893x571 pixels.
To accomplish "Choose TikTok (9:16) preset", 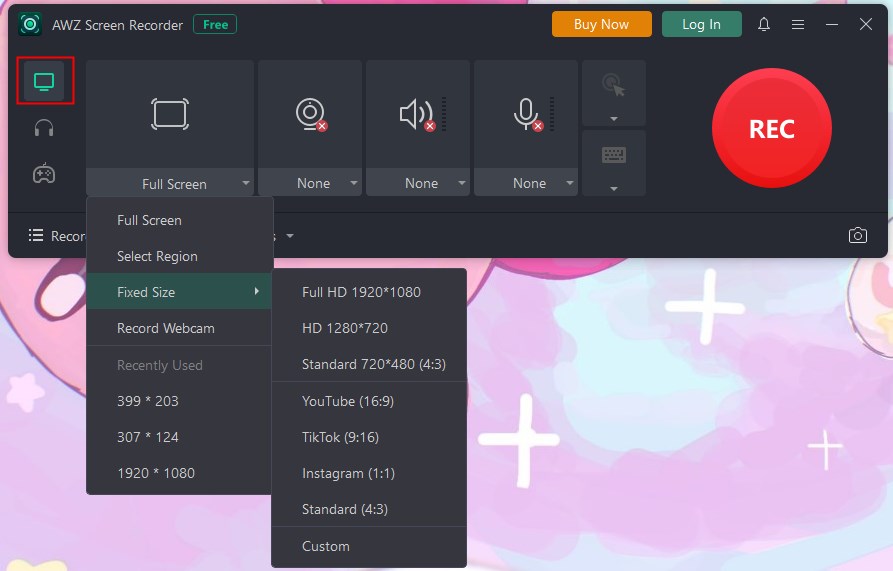I will point(369,437).
